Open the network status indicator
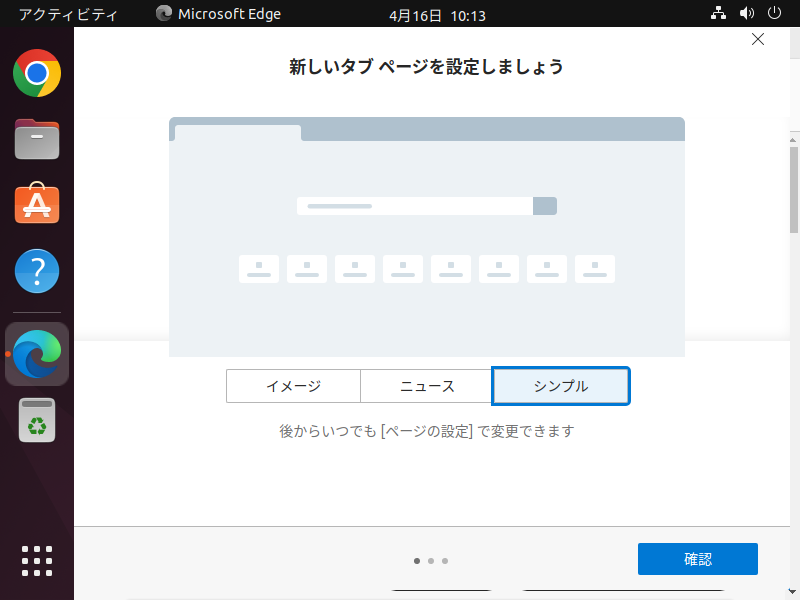Image resolution: width=800 pixels, height=600 pixels. pyautogui.click(x=718, y=13)
